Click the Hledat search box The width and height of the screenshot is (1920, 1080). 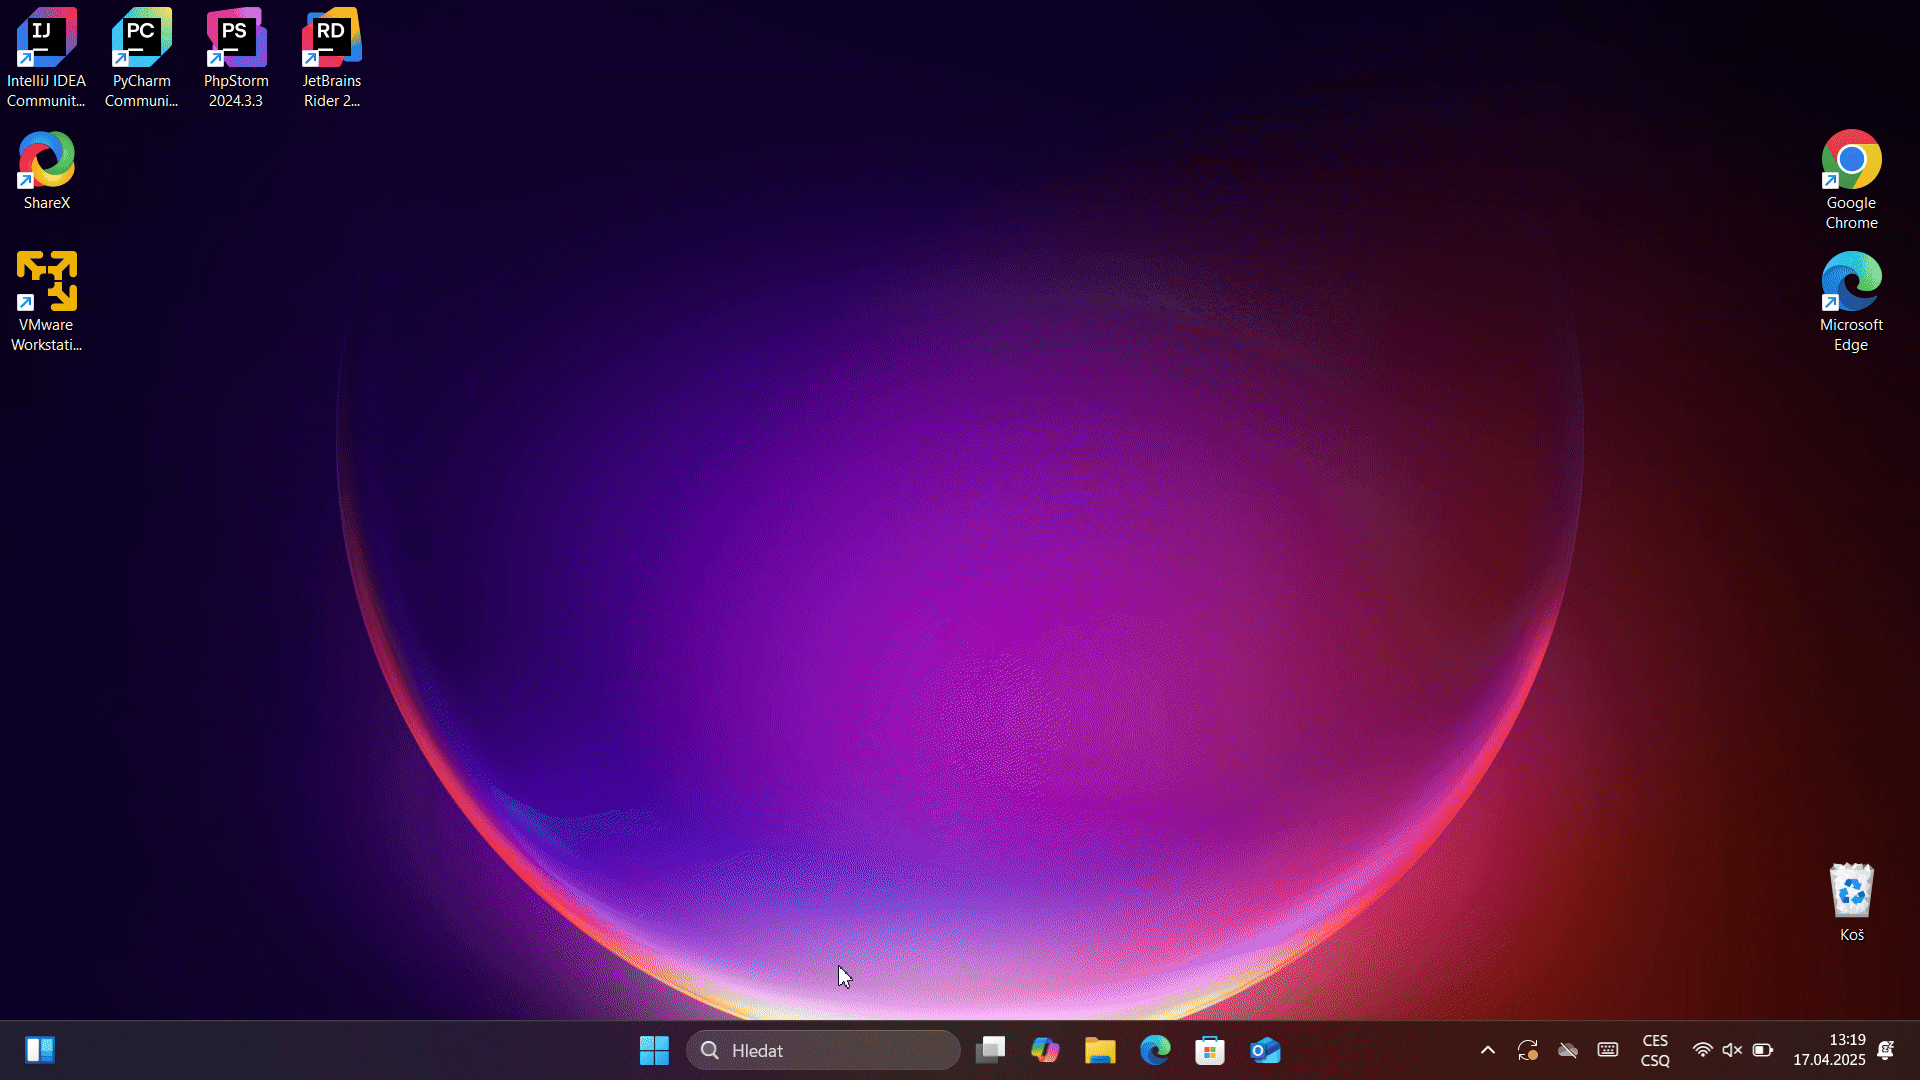823,1050
